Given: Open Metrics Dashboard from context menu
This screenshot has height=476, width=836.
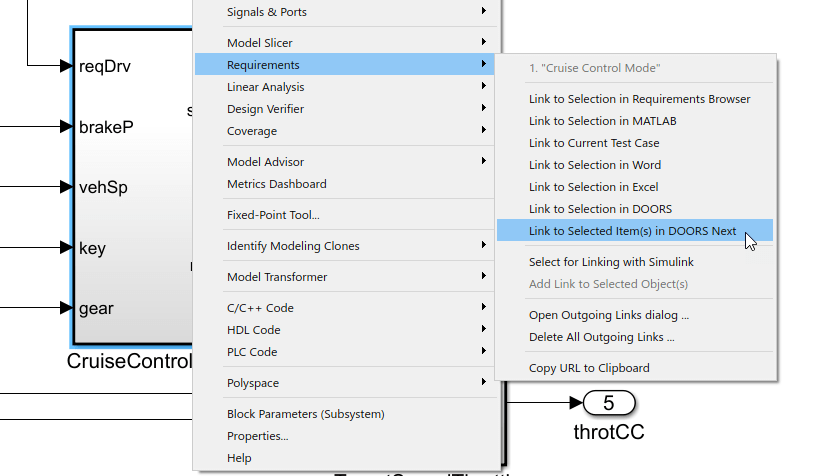Looking at the screenshot, I should [x=276, y=184].
